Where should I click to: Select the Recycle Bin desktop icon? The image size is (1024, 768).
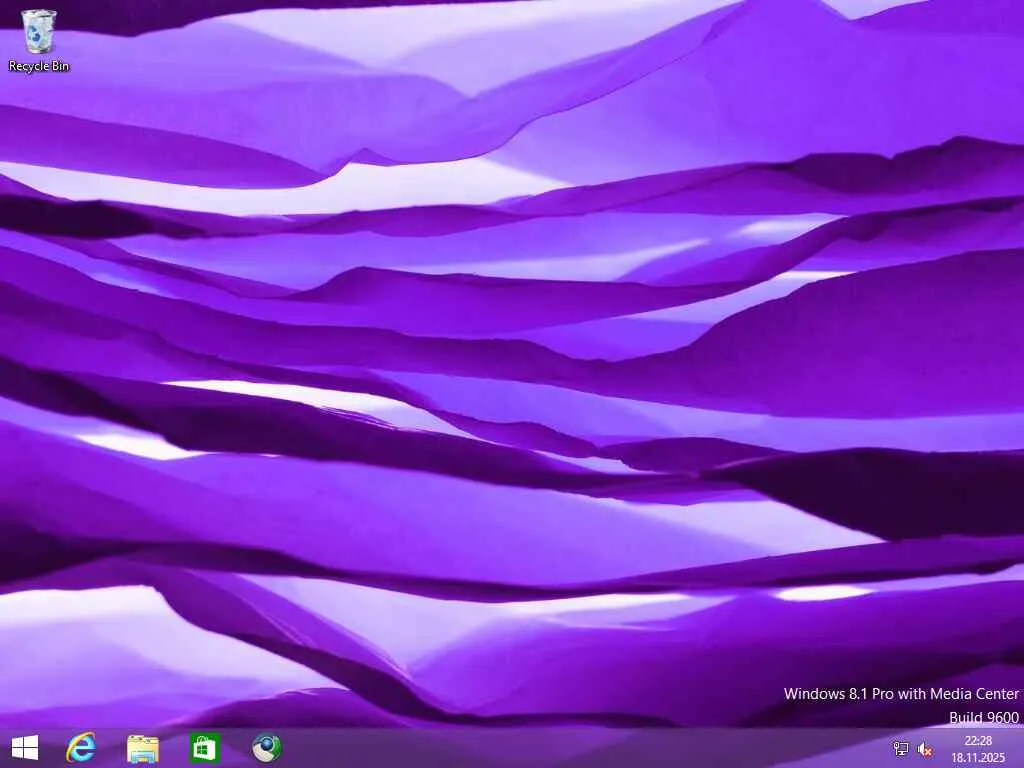coord(39,31)
